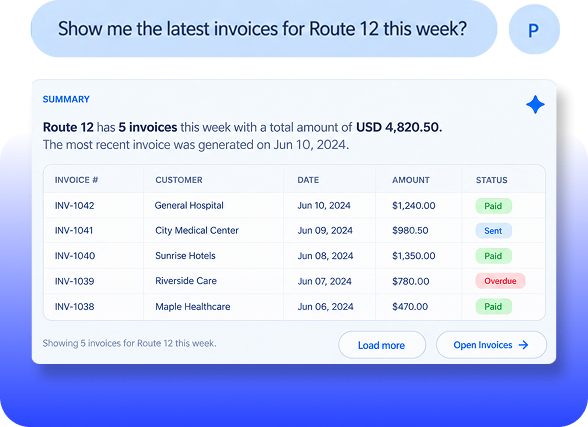Click the AMOUNT column header
This screenshot has width=588, height=427.
click(411, 180)
